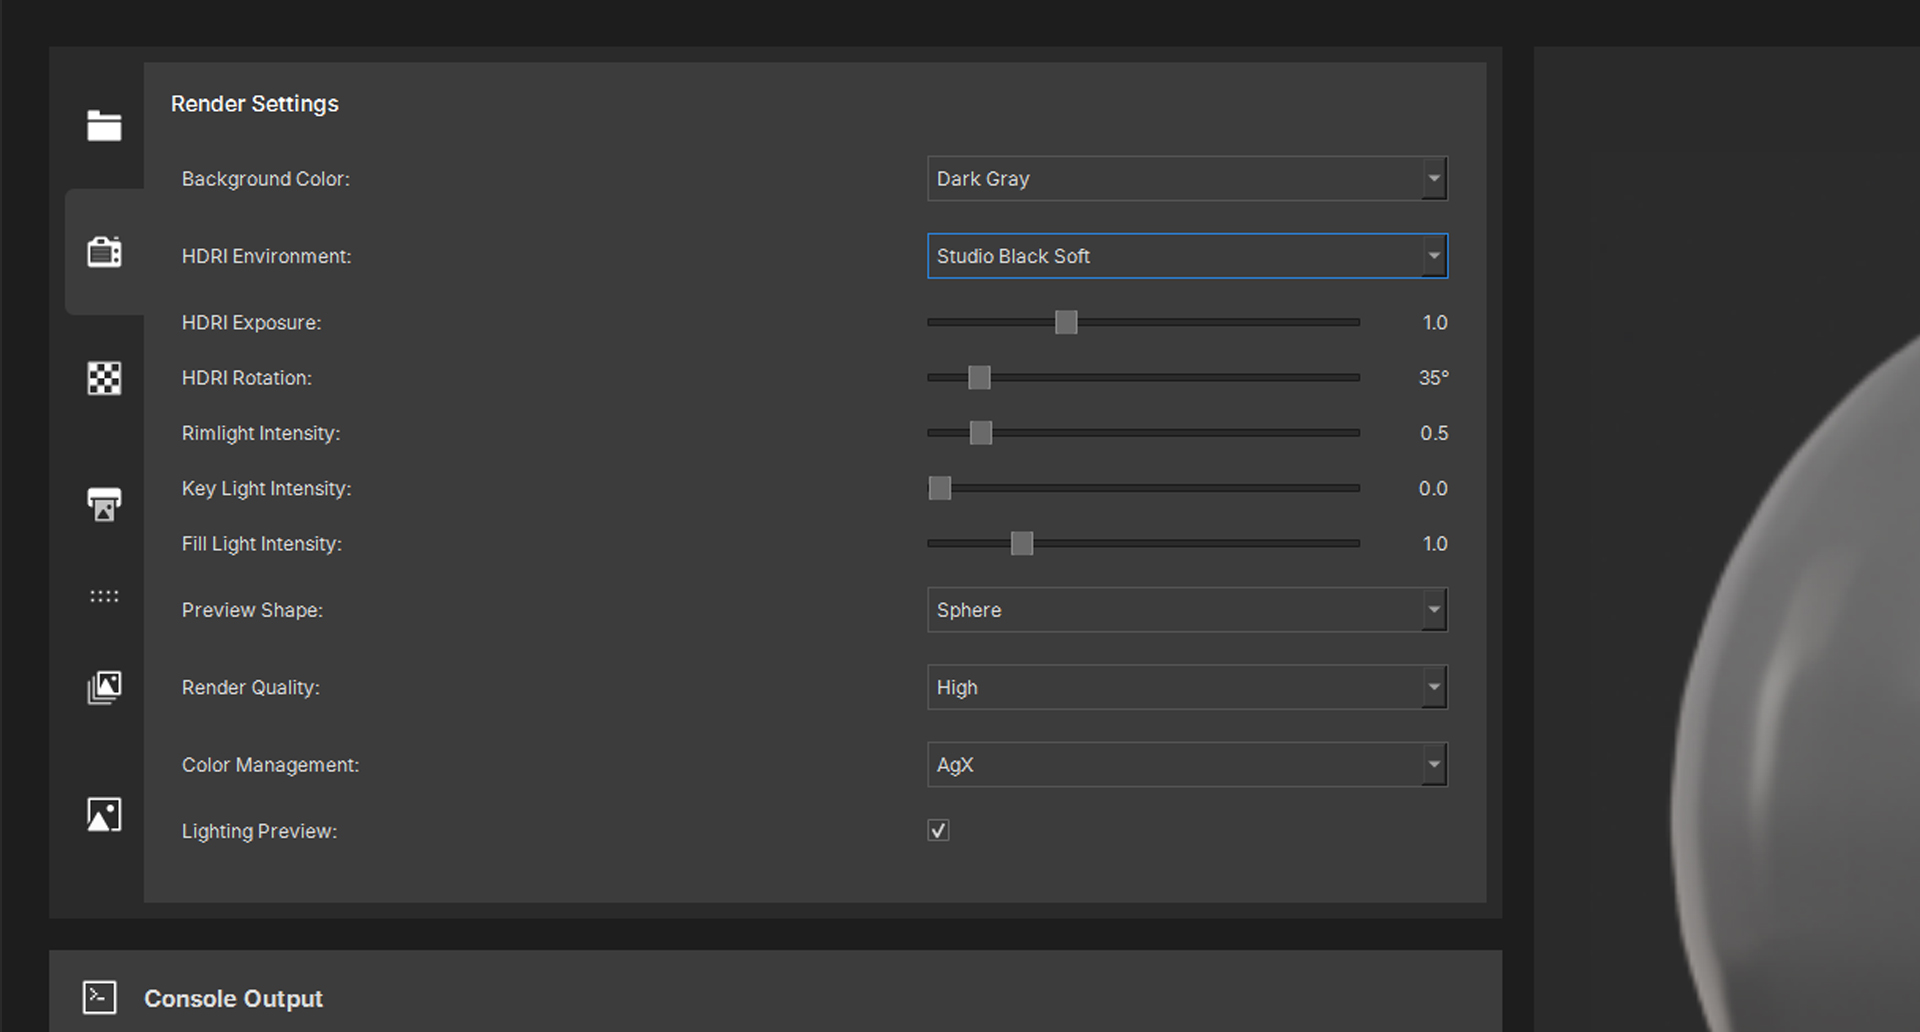The image size is (1920, 1032).
Task: Open the Render Quality dropdown
Action: pos(1187,687)
